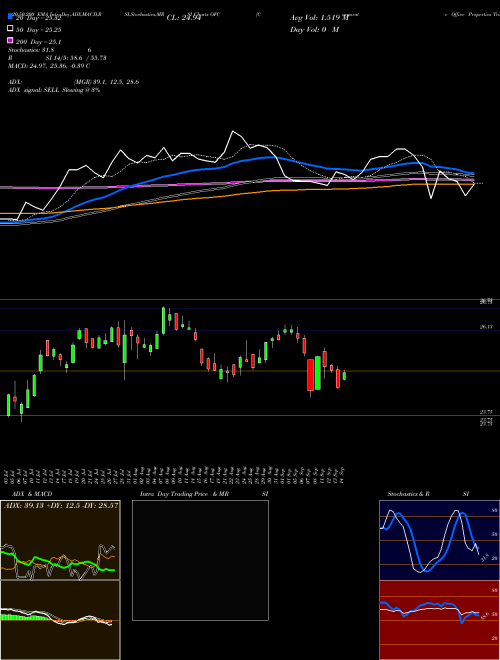500x660 pixels.
Task: Open the blue Stochastics chart panel
Action: 440,540
